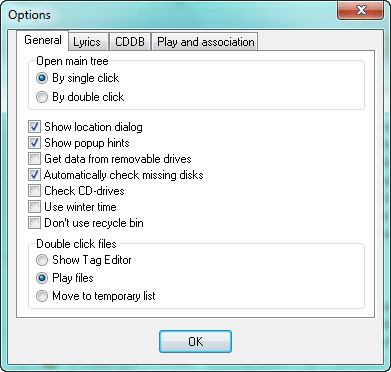
Task: Click the Options title bar text
Action: pyautogui.click(x=29, y=15)
